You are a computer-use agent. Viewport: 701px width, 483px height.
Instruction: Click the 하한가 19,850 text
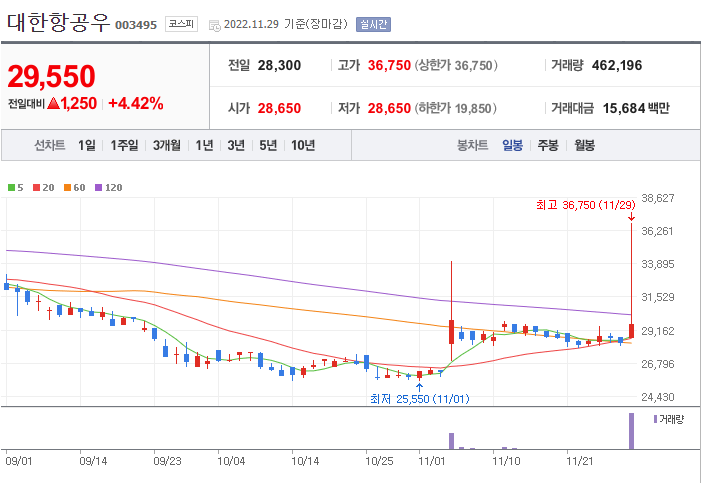[456, 108]
